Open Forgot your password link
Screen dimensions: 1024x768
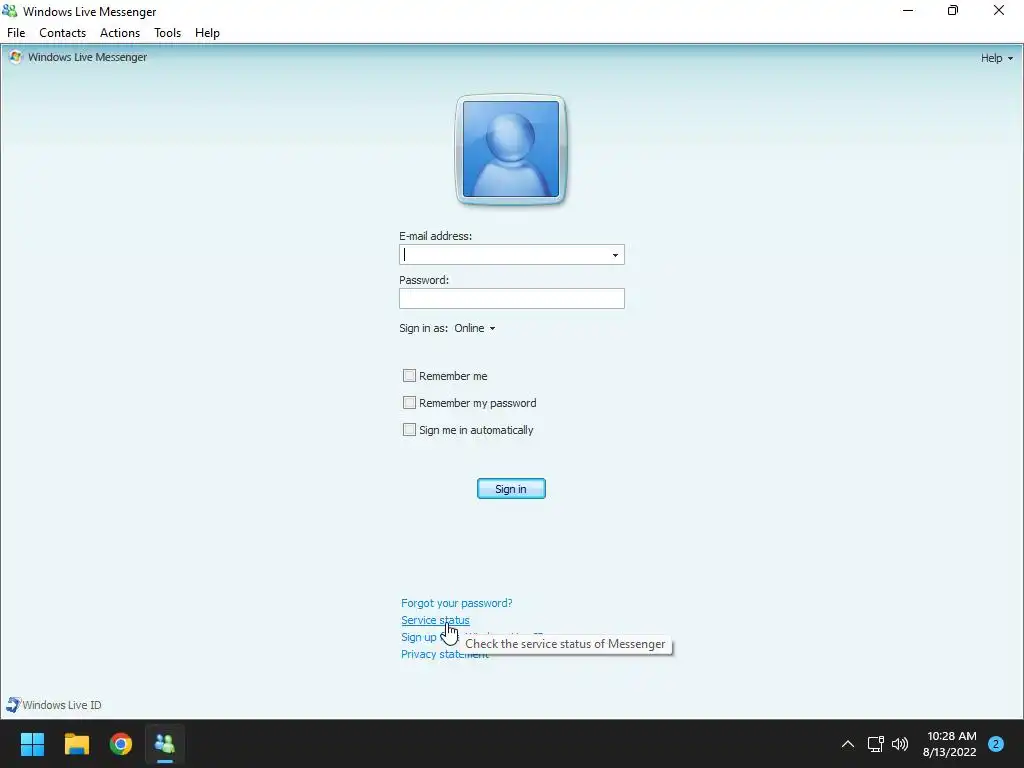(x=456, y=603)
